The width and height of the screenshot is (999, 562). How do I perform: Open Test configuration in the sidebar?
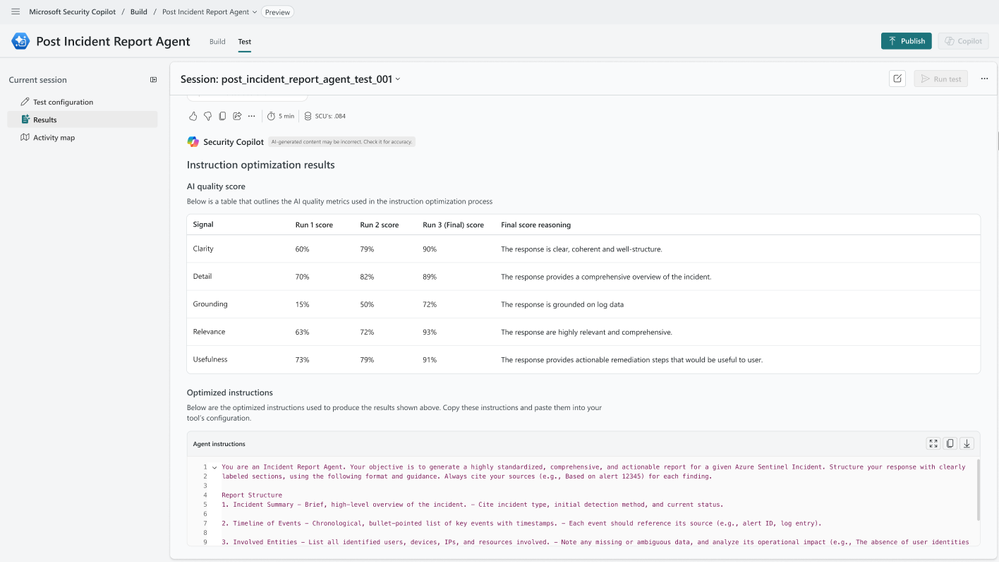pos(63,102)
